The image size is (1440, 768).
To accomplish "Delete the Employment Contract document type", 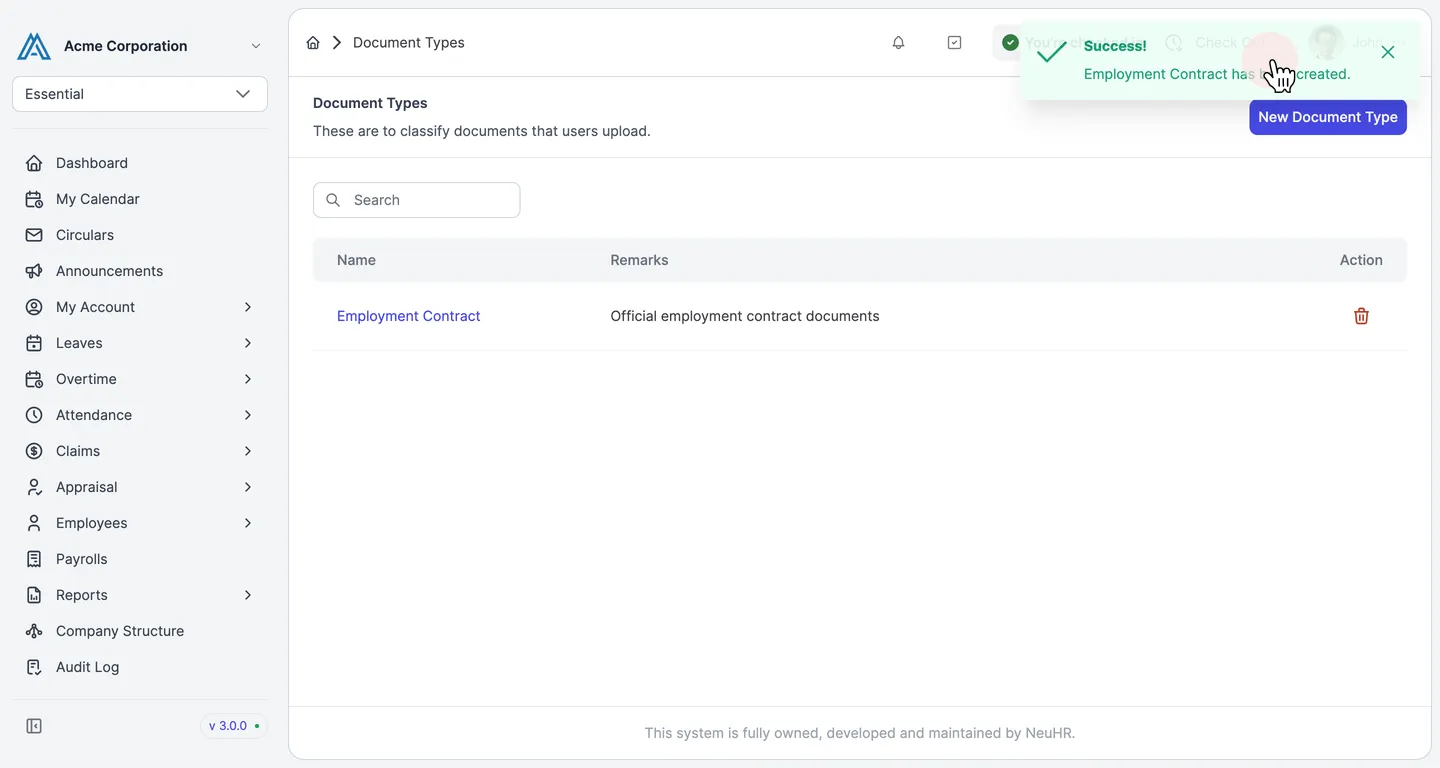I will [1361, 316].
